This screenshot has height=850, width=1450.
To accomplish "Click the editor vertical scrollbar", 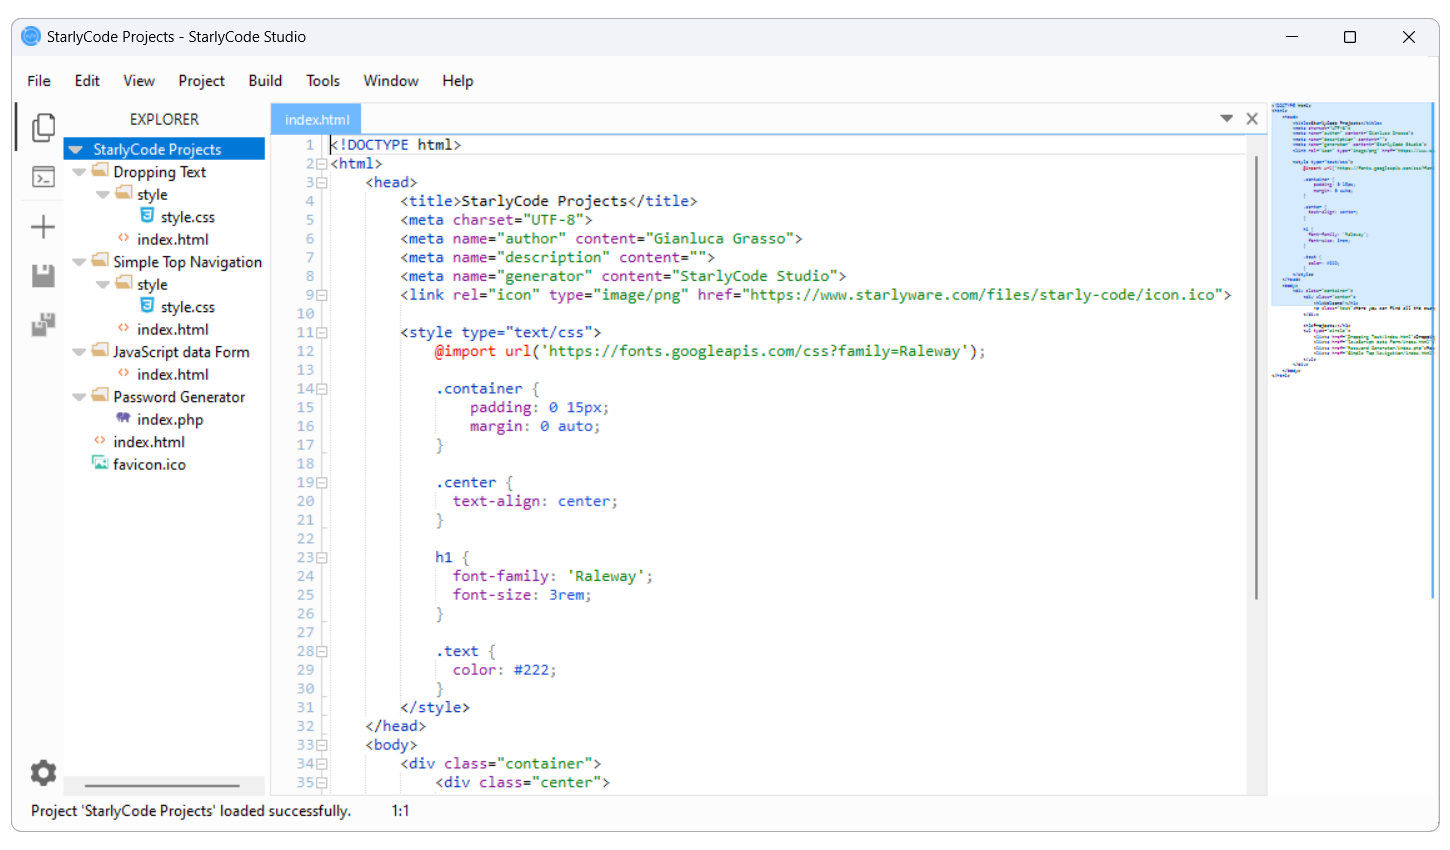I will (1256, 377).
